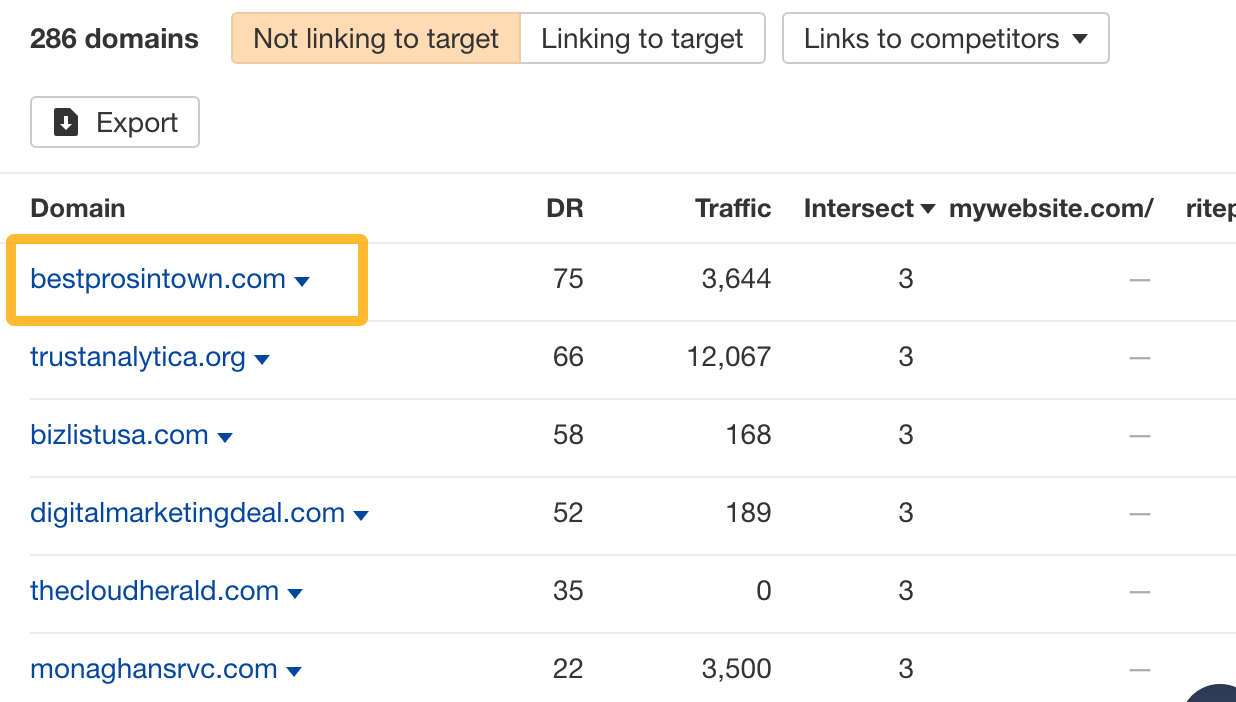Open the digitalmarketingdeal.com link
1236x702 pixels.
pyautogui.click(x=188, y=513)
